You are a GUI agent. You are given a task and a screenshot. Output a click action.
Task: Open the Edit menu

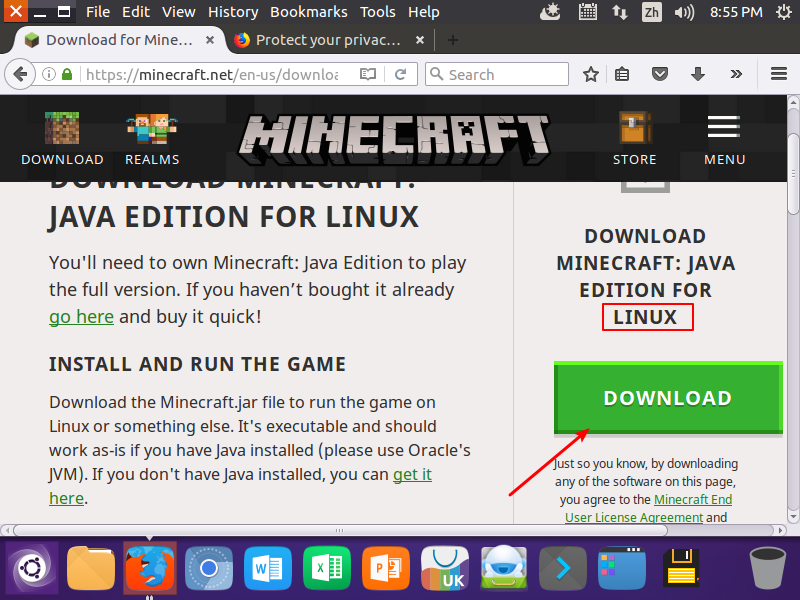click(x=136, y=12)
